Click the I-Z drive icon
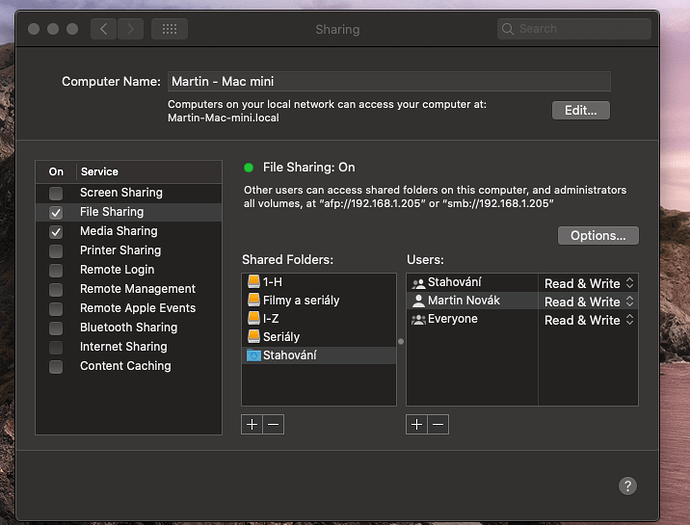Screen dimensions: 690x525 pyautogui.click(x=253, y=318)
